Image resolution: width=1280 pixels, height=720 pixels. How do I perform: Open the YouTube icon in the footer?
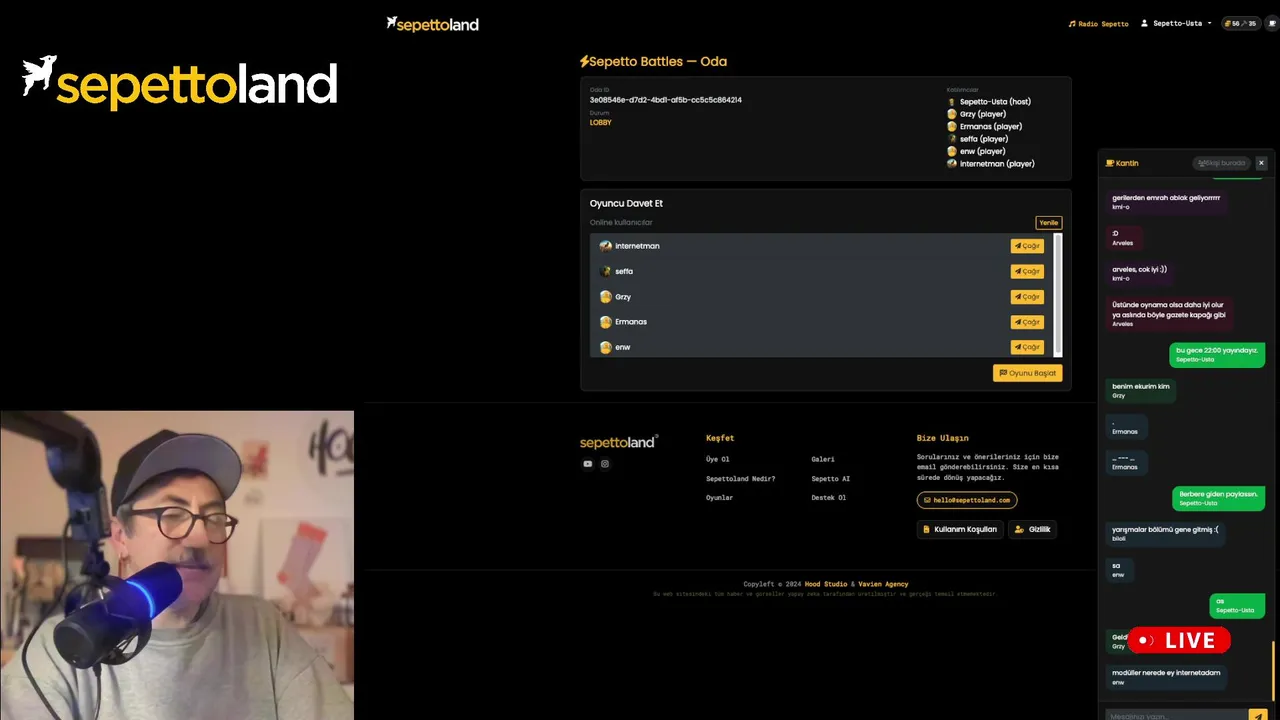point(588,464)
